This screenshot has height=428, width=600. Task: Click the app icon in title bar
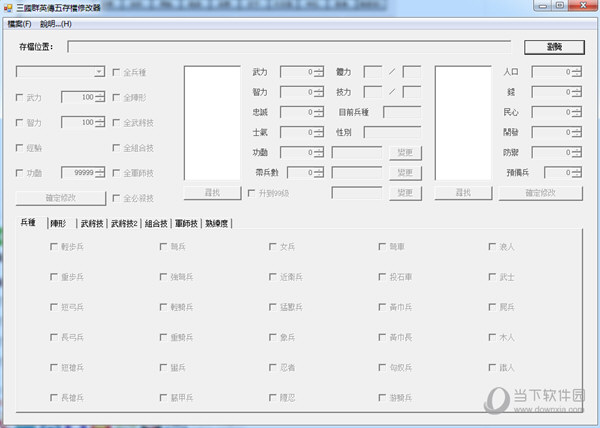click(7, 7)
